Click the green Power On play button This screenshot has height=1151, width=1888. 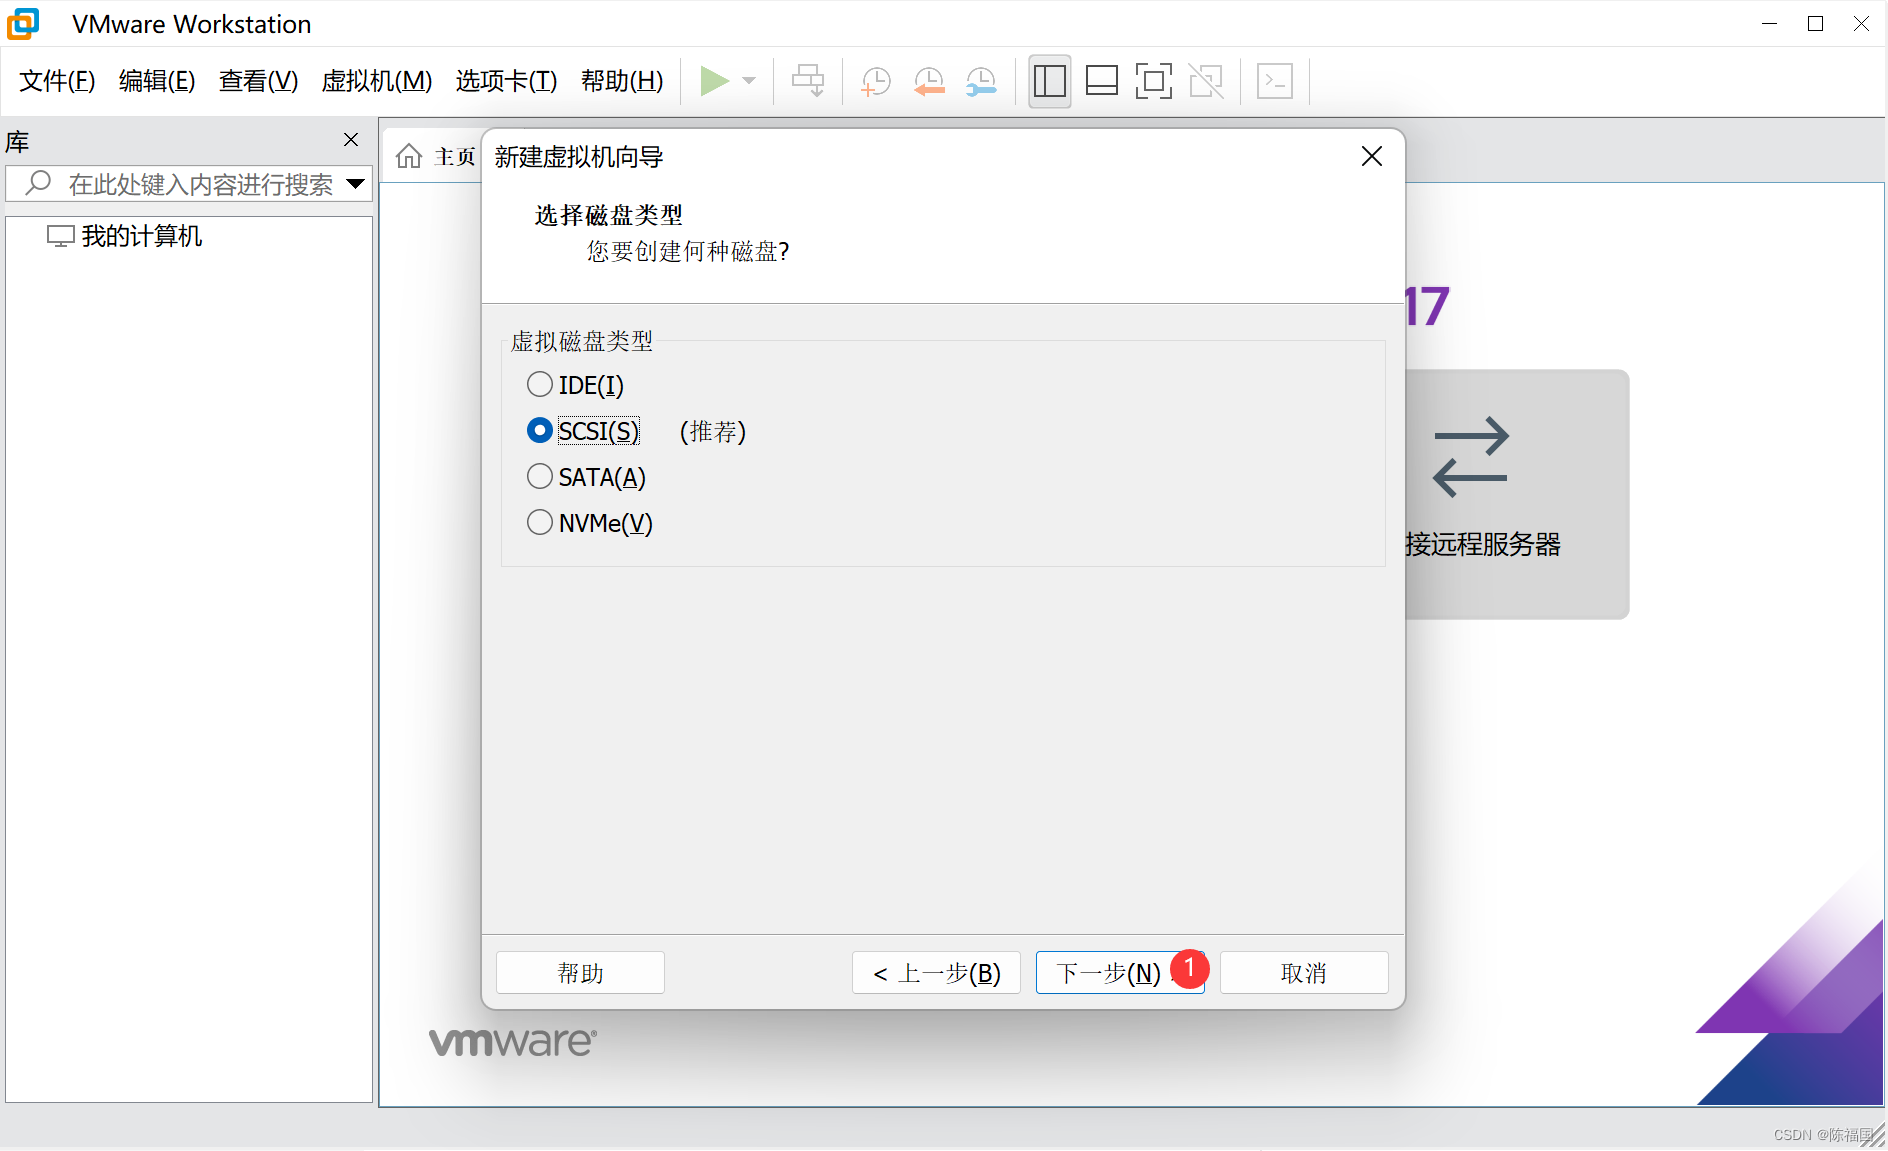pyautogui.click(x=714, y=81)
